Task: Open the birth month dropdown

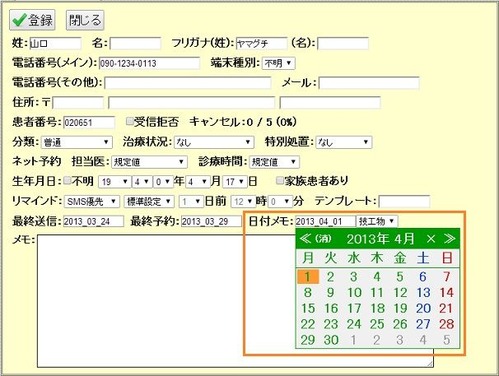Action: coord(198,182)
